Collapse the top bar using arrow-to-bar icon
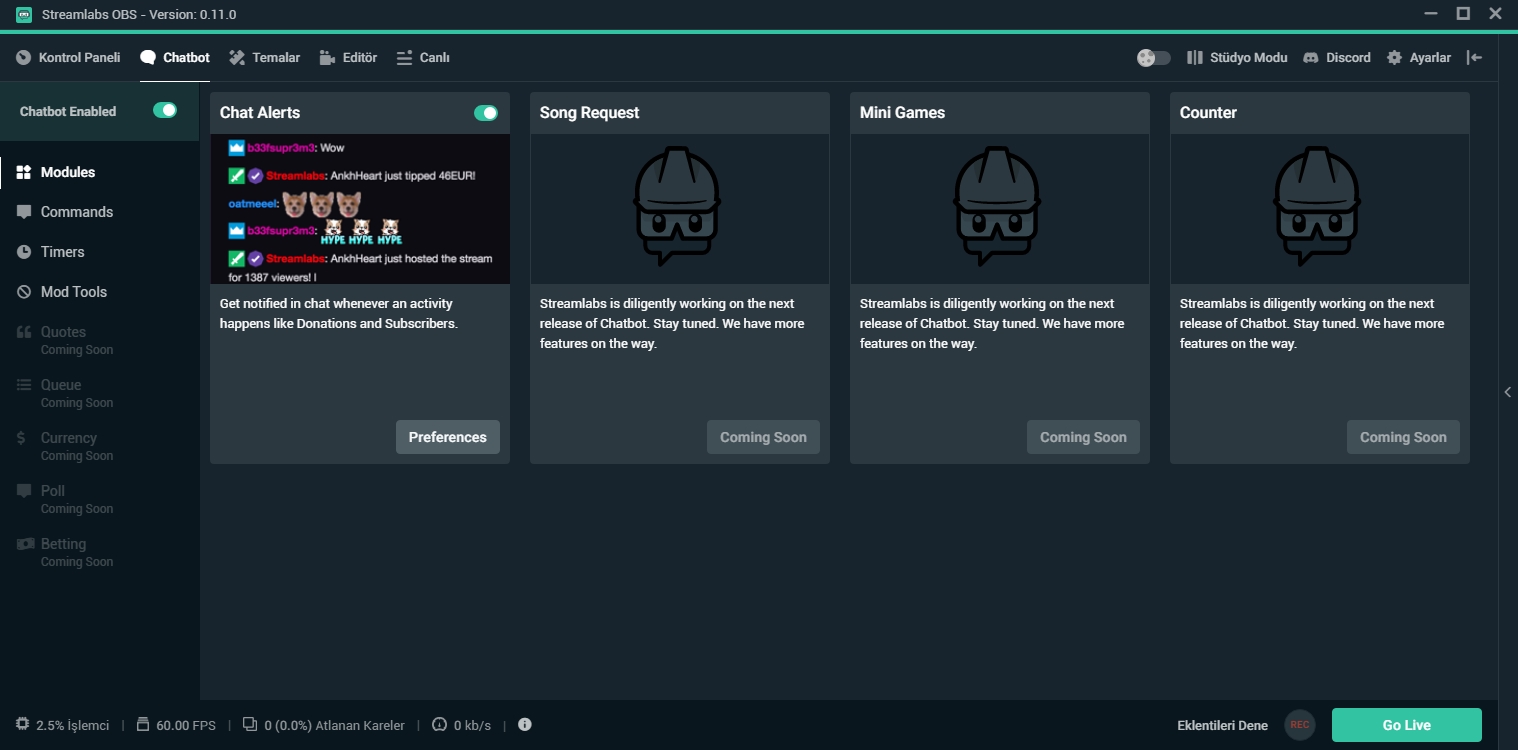 pyautogui.click(x=1474, y=58)
